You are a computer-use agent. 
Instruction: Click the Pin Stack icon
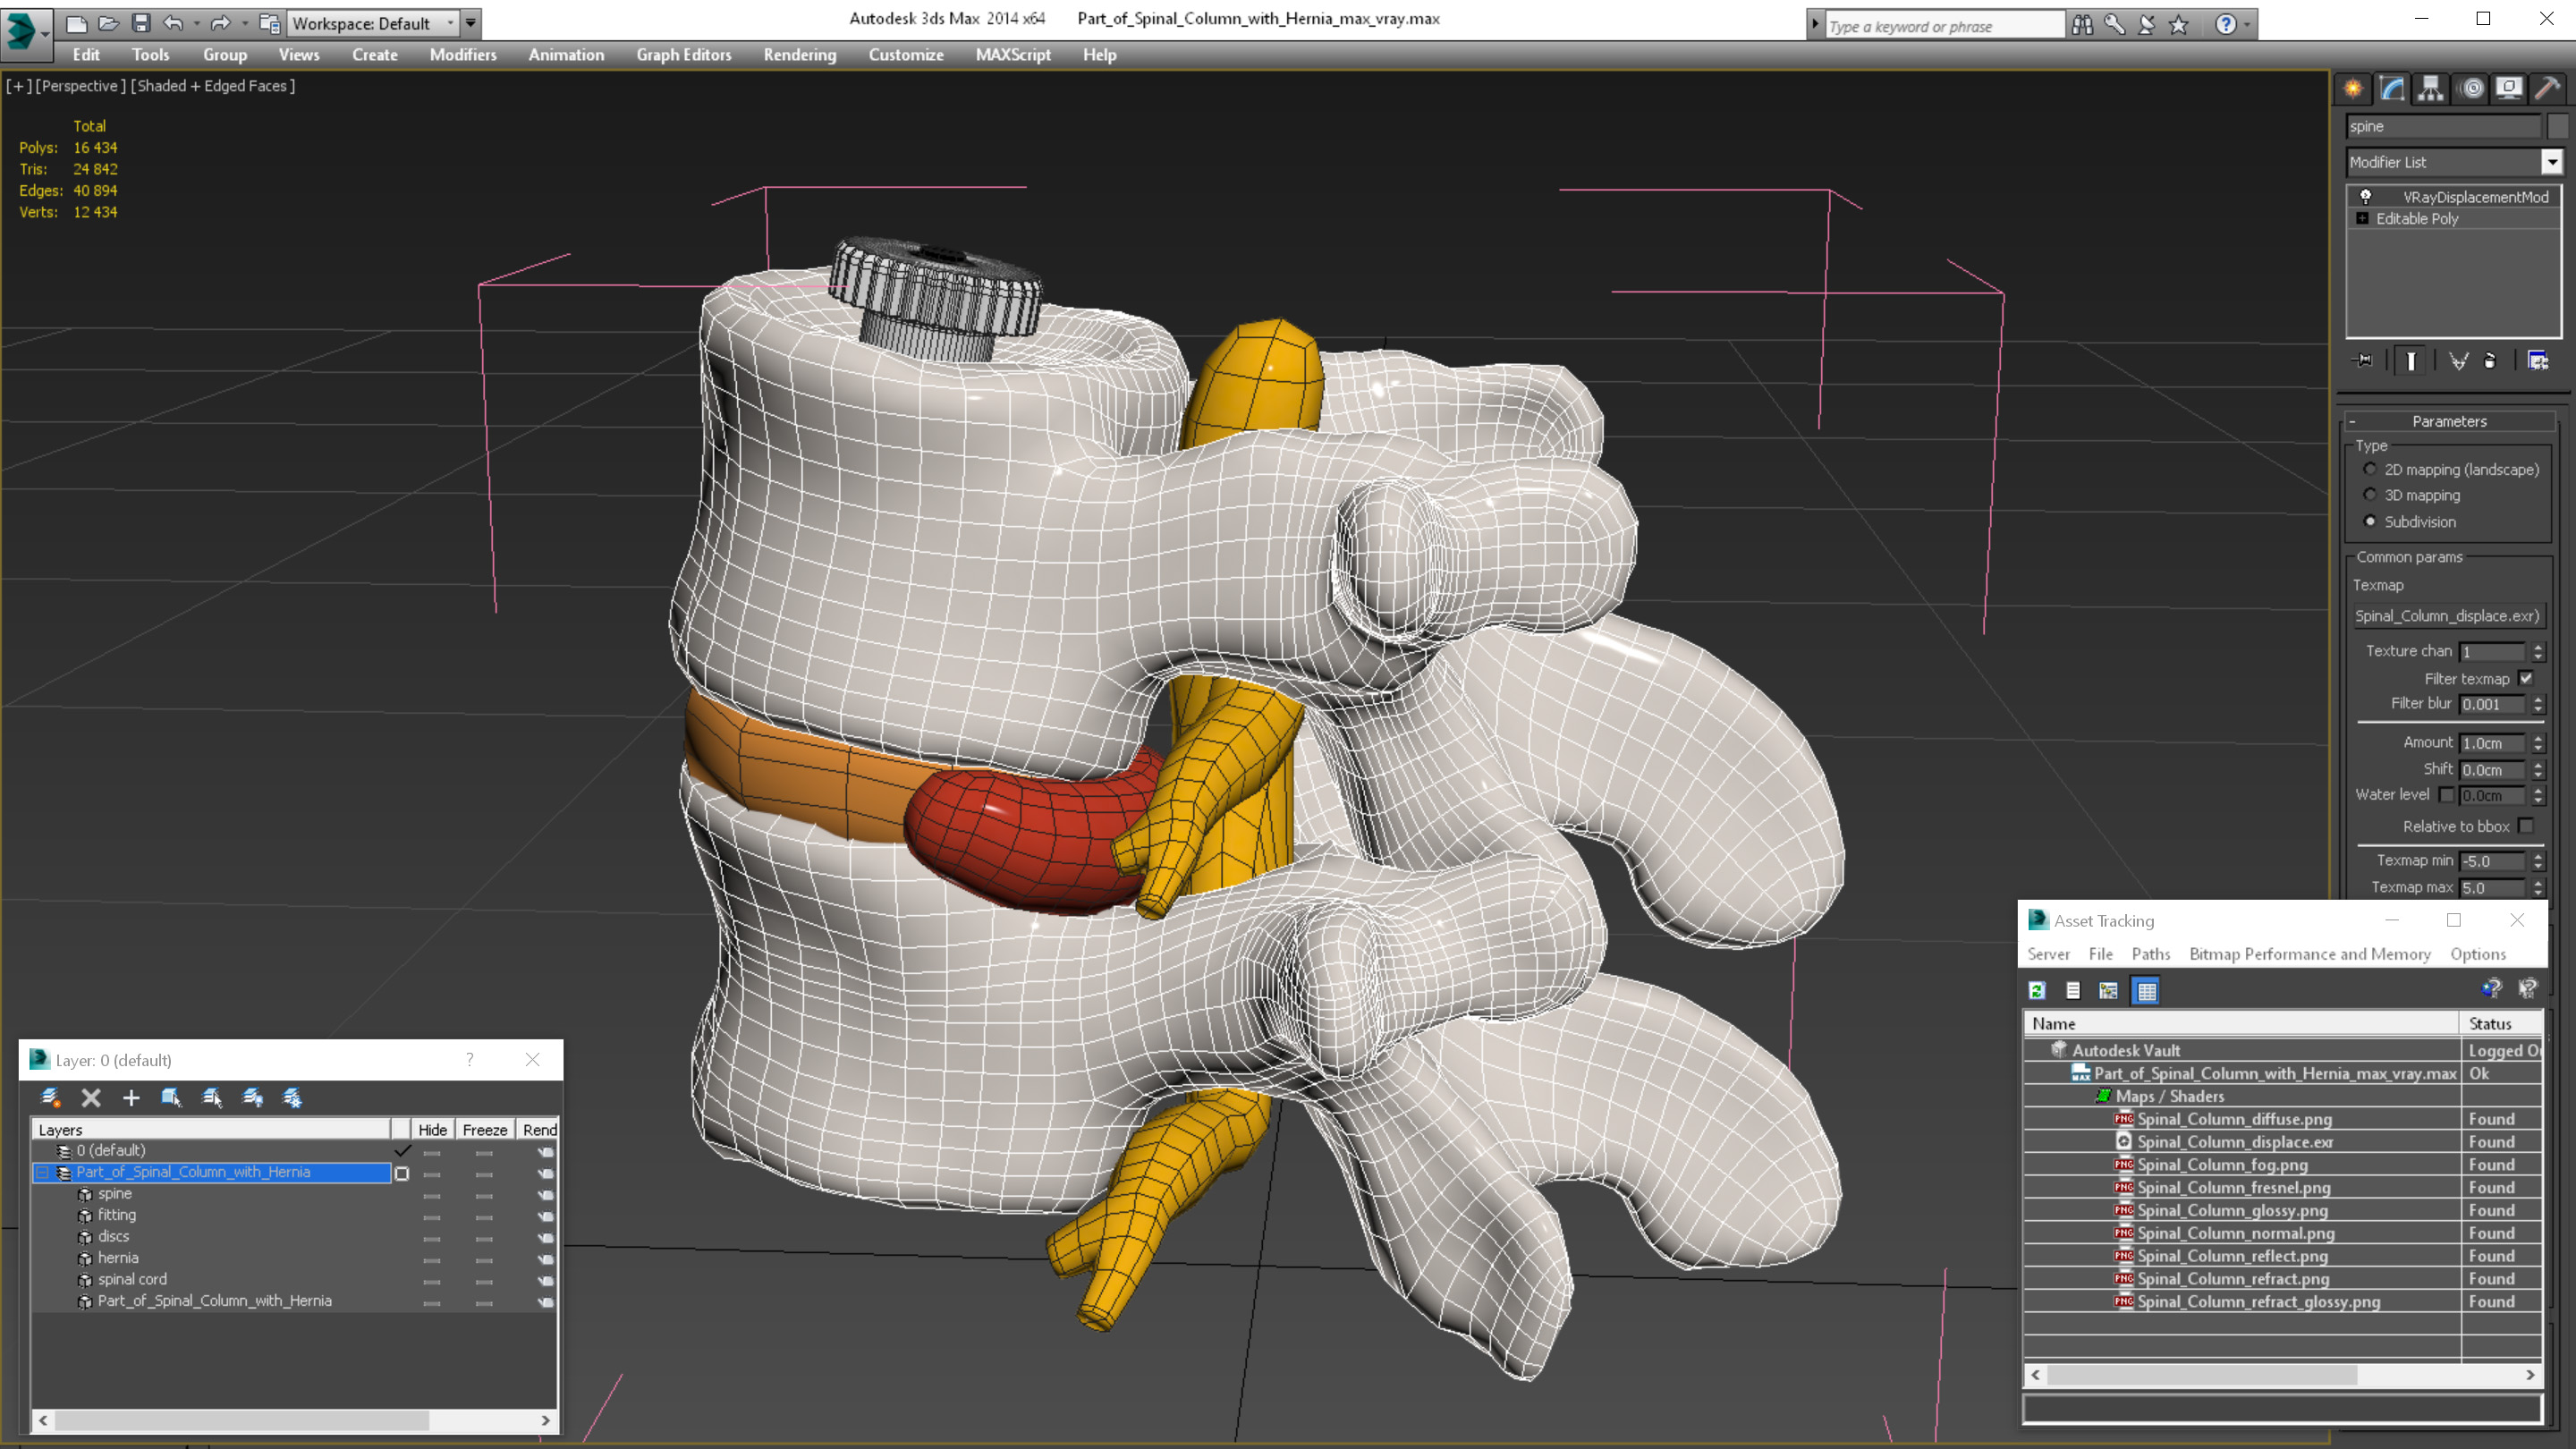[2364, 360]
